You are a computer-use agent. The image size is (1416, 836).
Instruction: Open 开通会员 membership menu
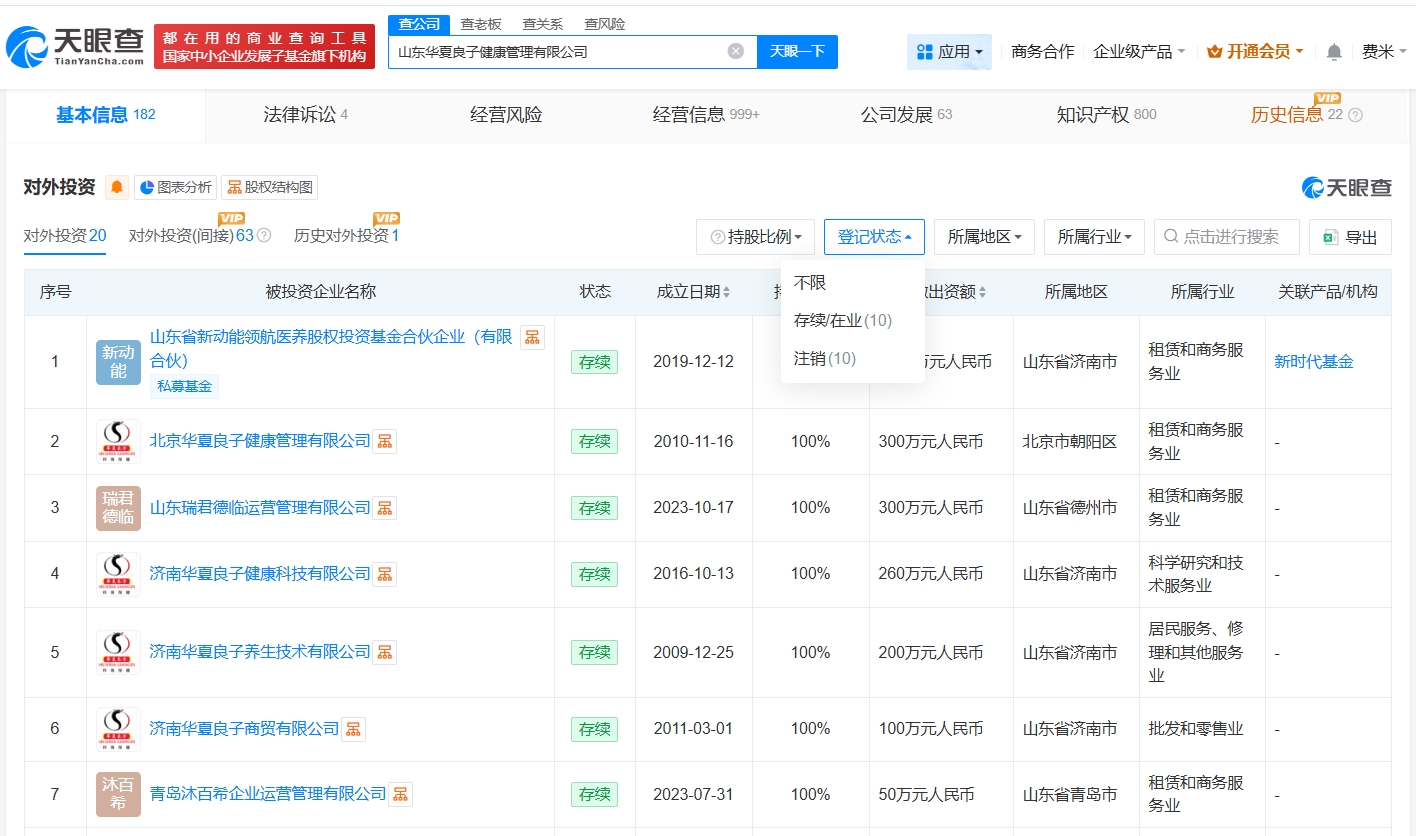coord(1255,51)
